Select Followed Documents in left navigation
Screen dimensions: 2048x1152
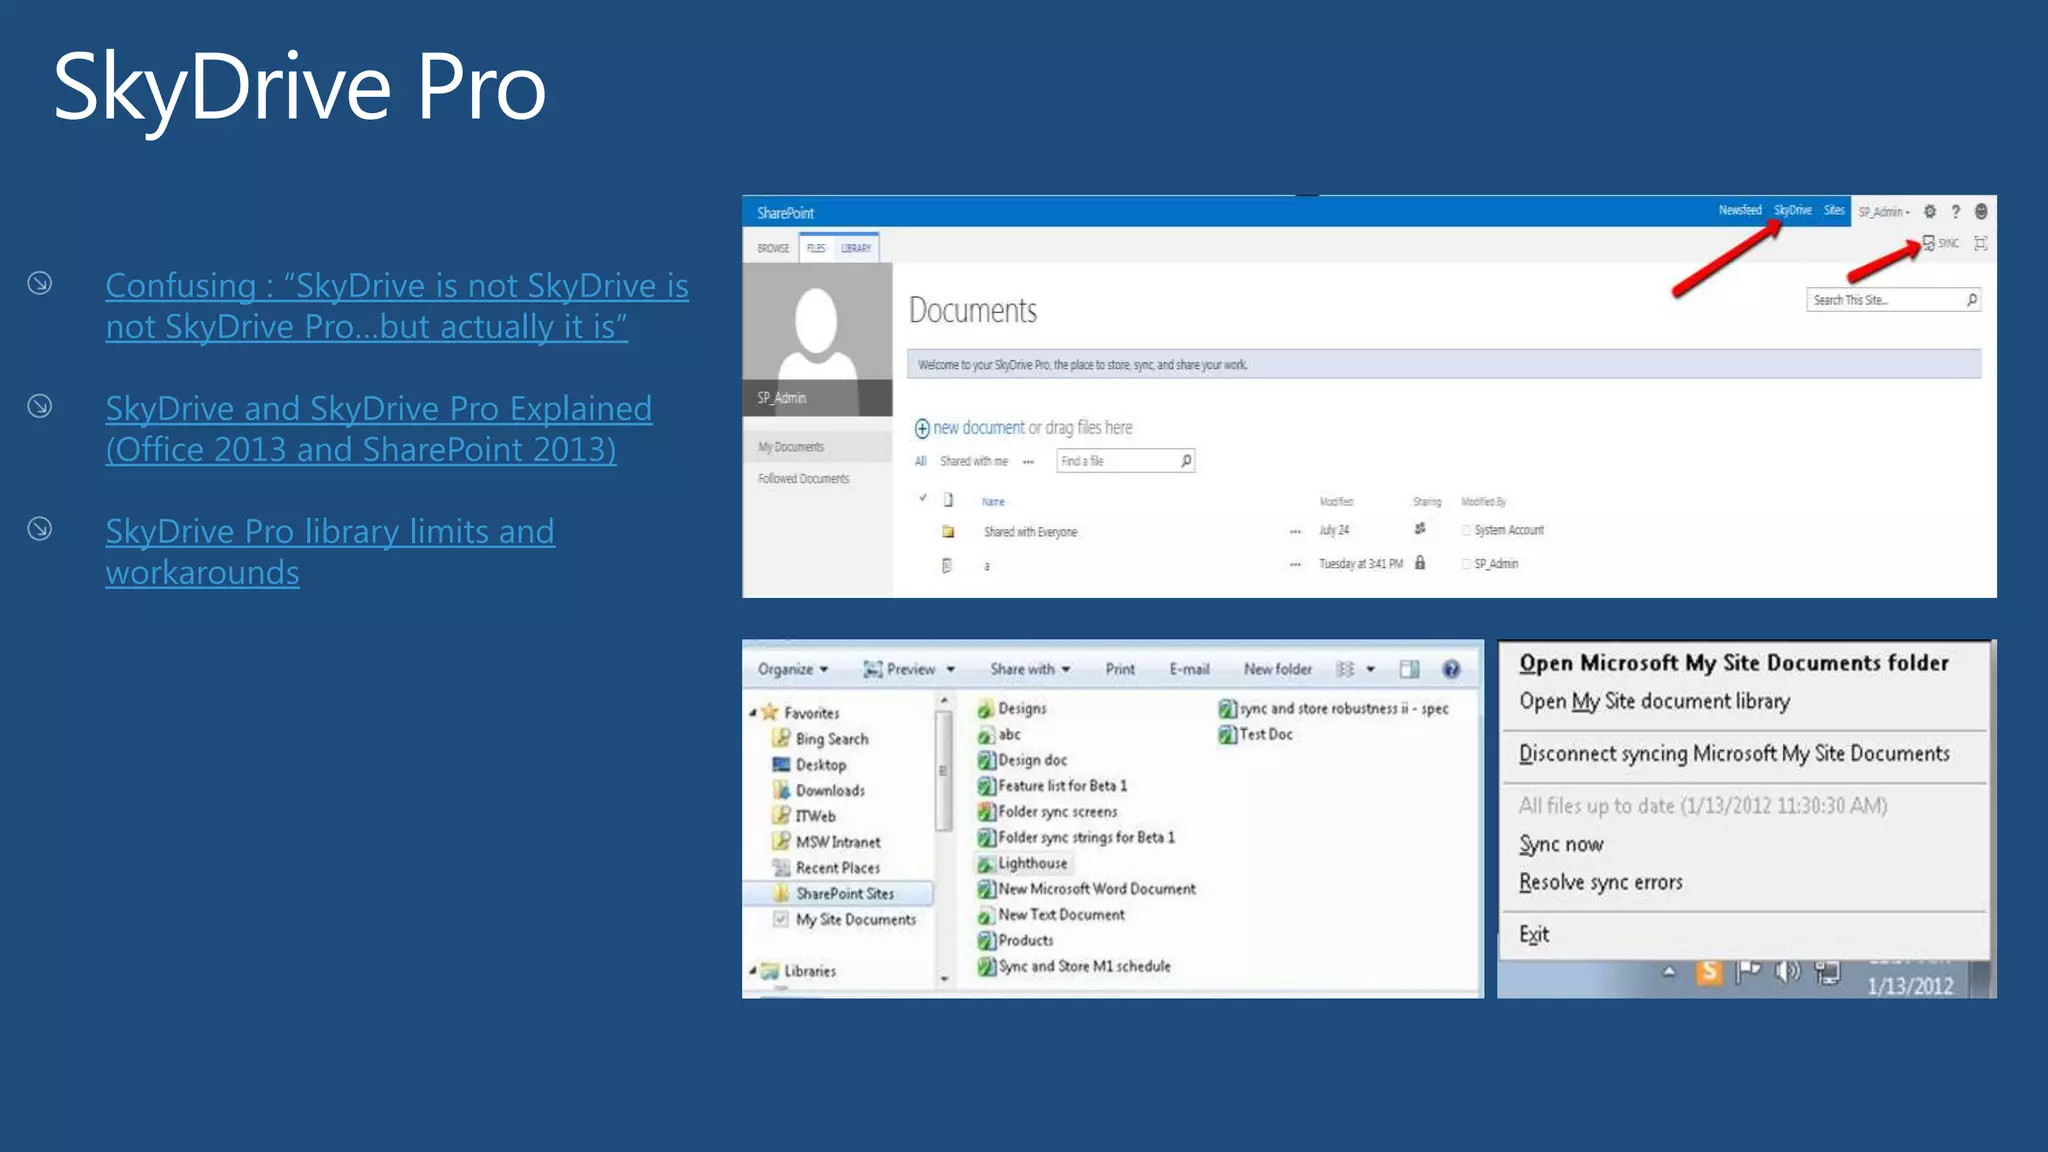coord(803,479)
